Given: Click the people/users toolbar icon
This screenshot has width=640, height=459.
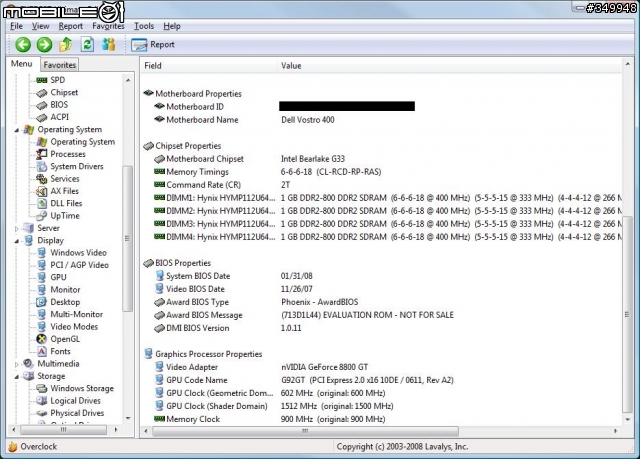Looking at the screenshot, I should (109, 44).
